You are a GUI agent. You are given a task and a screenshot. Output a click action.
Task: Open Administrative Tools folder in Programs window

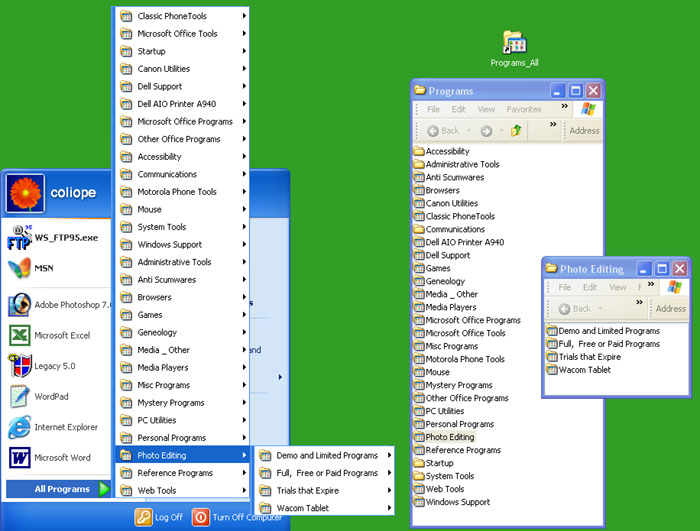pos(456,164)
